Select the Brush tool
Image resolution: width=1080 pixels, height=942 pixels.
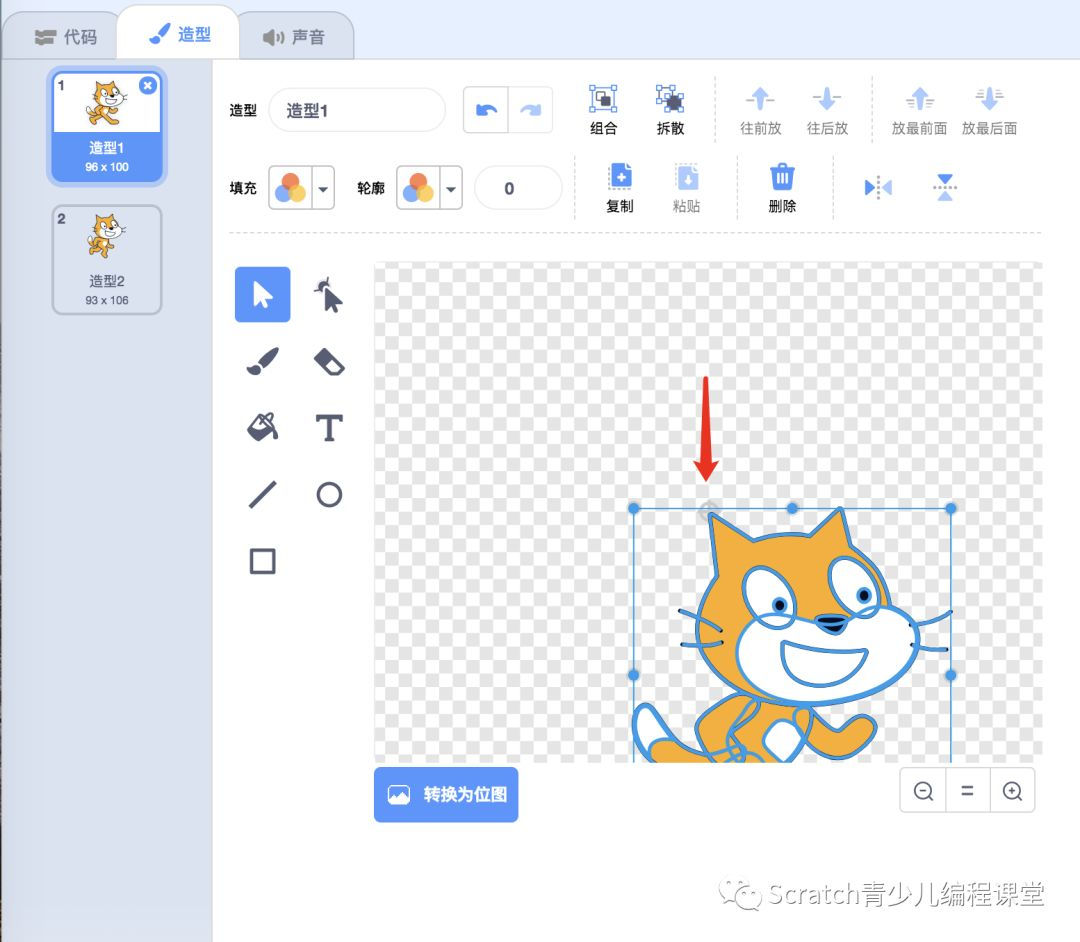[261, 361]
